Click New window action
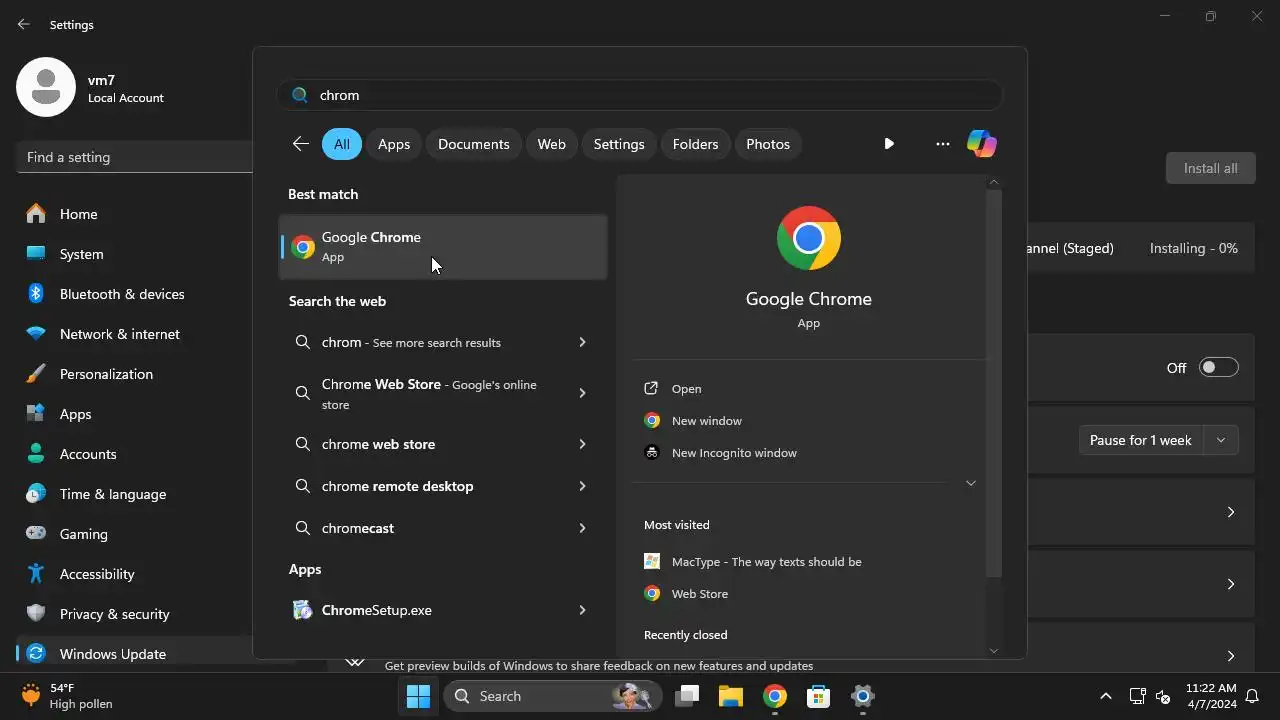Image resolution: width=1280 pixels, height=720 pixels. [x=707, y=421]
